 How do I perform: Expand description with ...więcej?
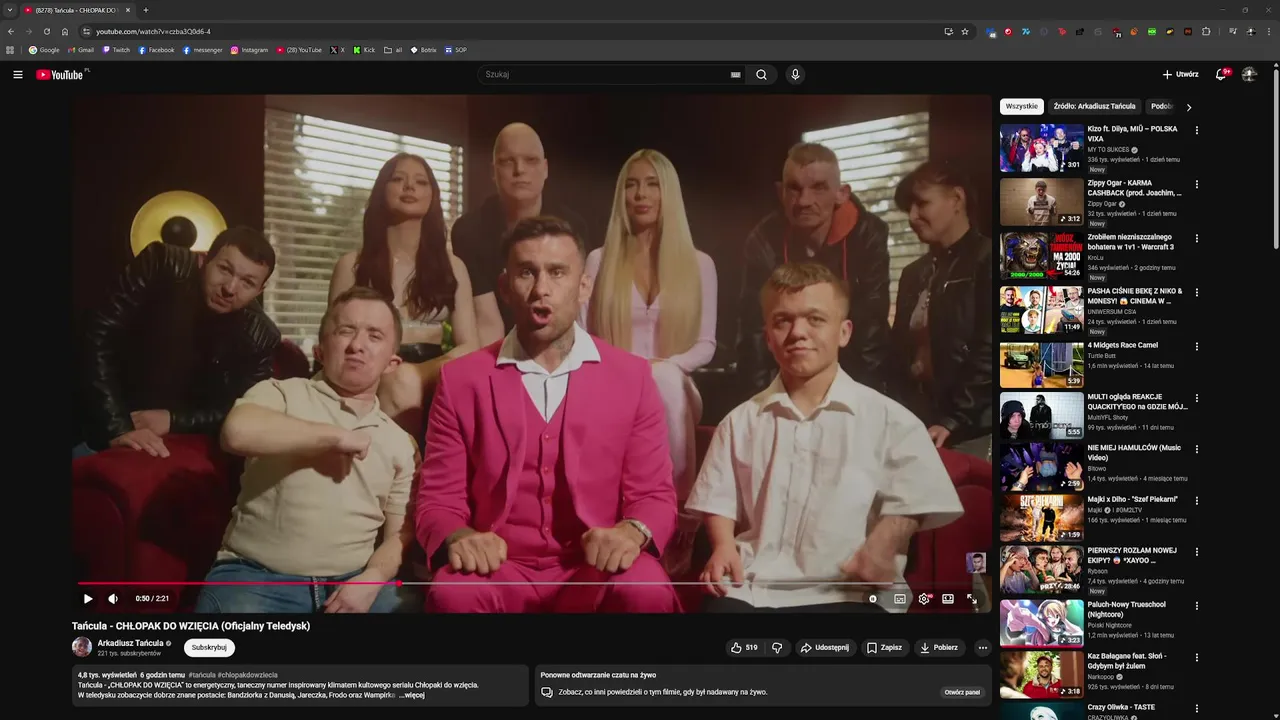[412, 695]
